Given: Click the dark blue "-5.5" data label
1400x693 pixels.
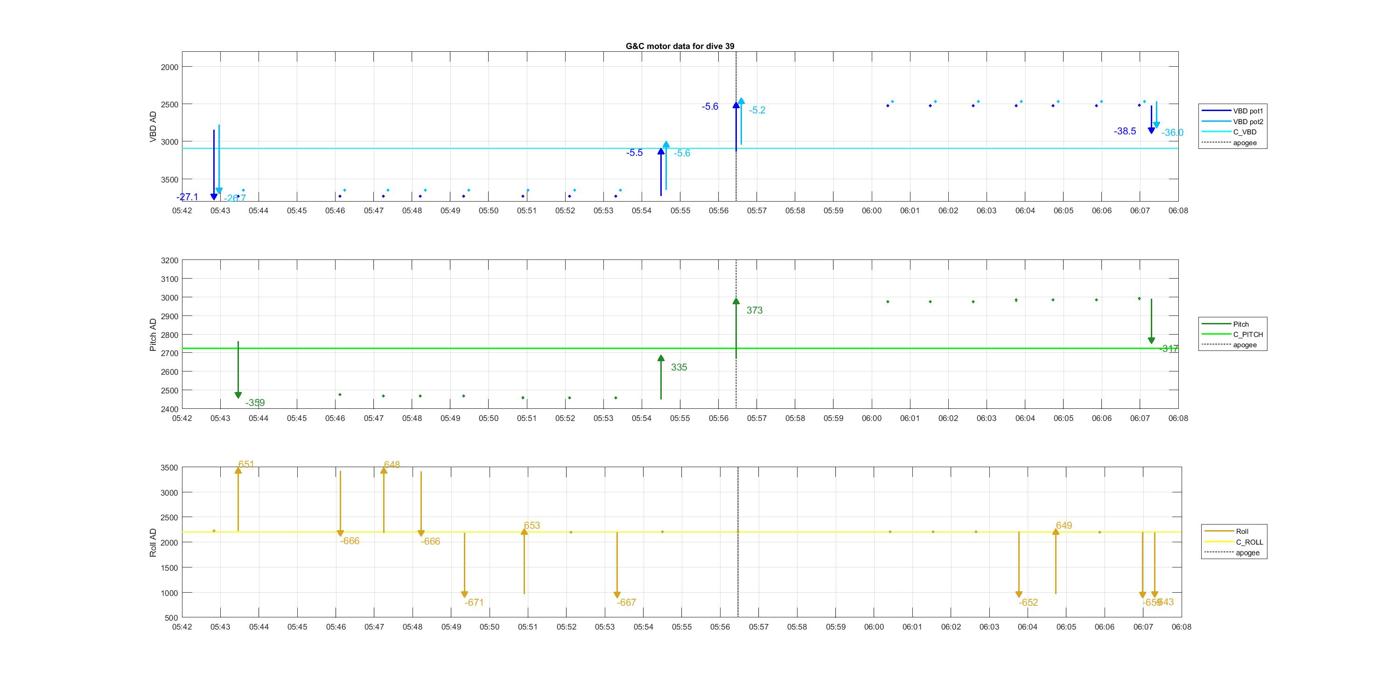Looking at the screenshot, I should point(635,153).
